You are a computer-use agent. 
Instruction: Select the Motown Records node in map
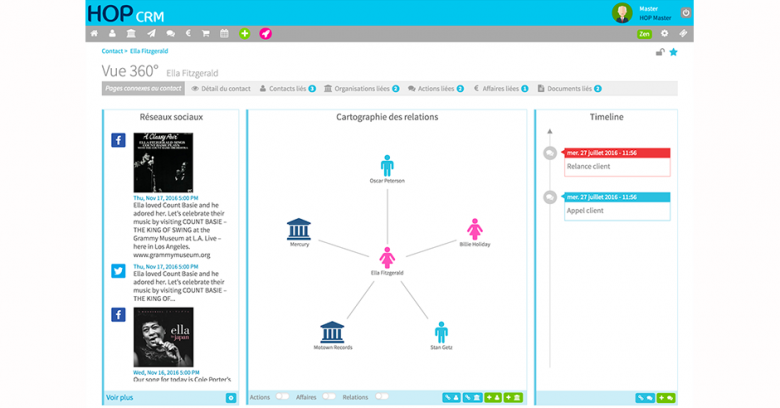point(333,335)
